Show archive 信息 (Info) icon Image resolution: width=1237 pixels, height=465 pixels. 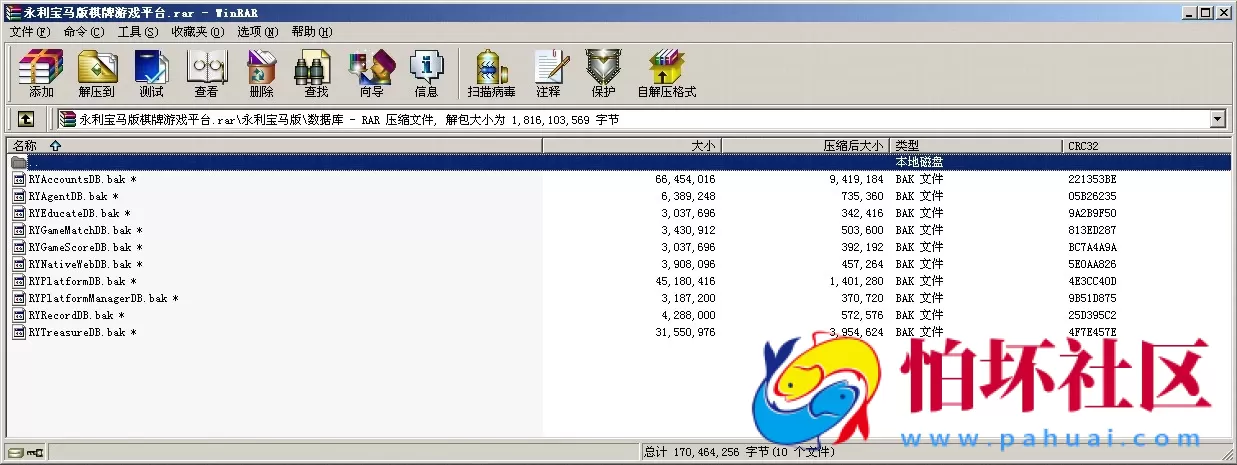[x=426, y=73]
